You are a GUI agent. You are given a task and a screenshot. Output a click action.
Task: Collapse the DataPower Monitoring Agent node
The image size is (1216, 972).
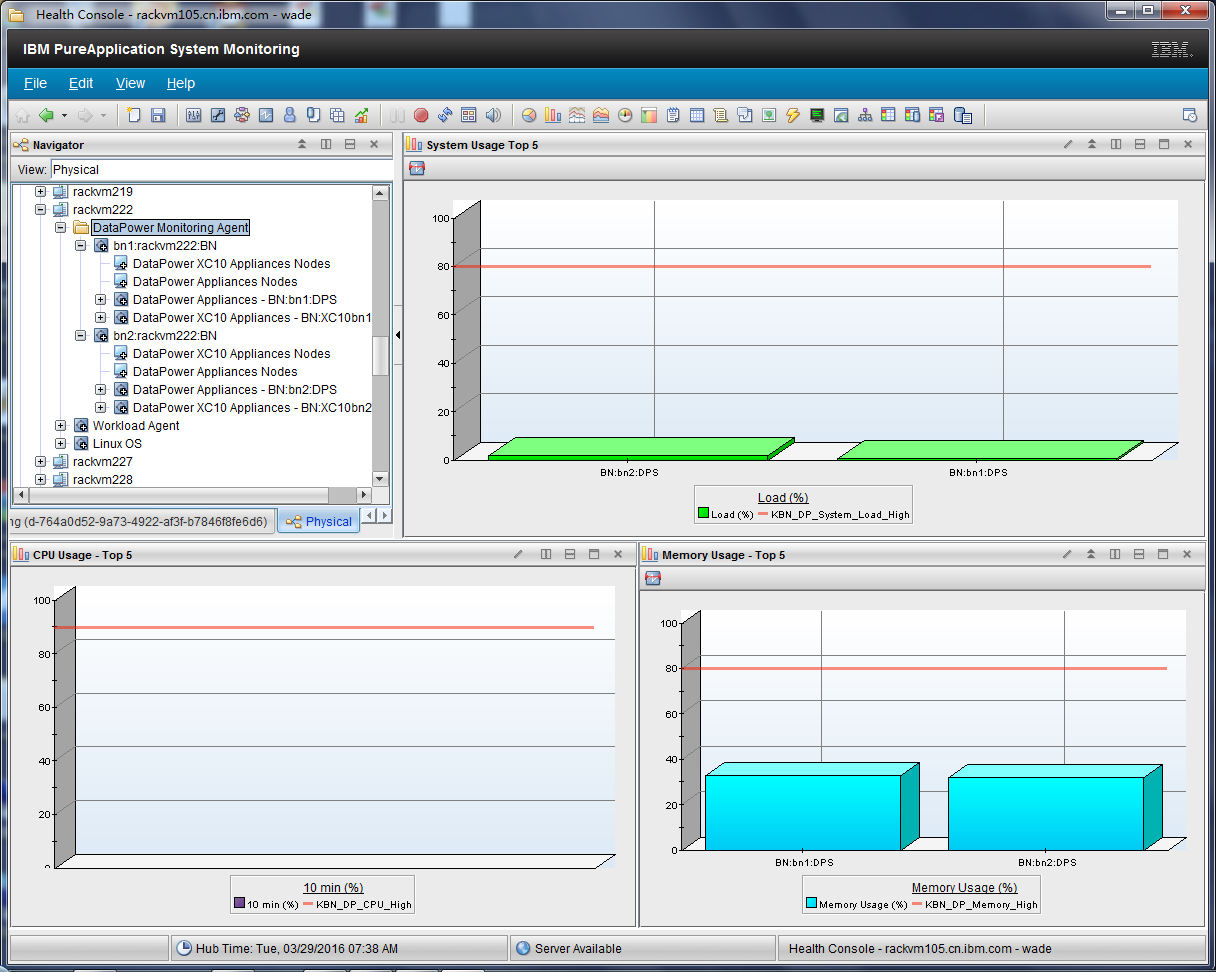tap(60, 228)
